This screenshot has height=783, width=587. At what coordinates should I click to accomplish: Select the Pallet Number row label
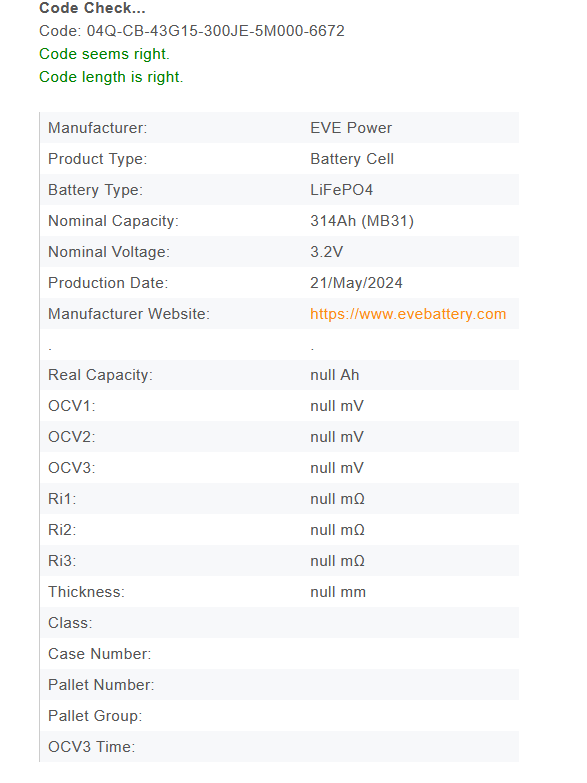pos(101,685)
